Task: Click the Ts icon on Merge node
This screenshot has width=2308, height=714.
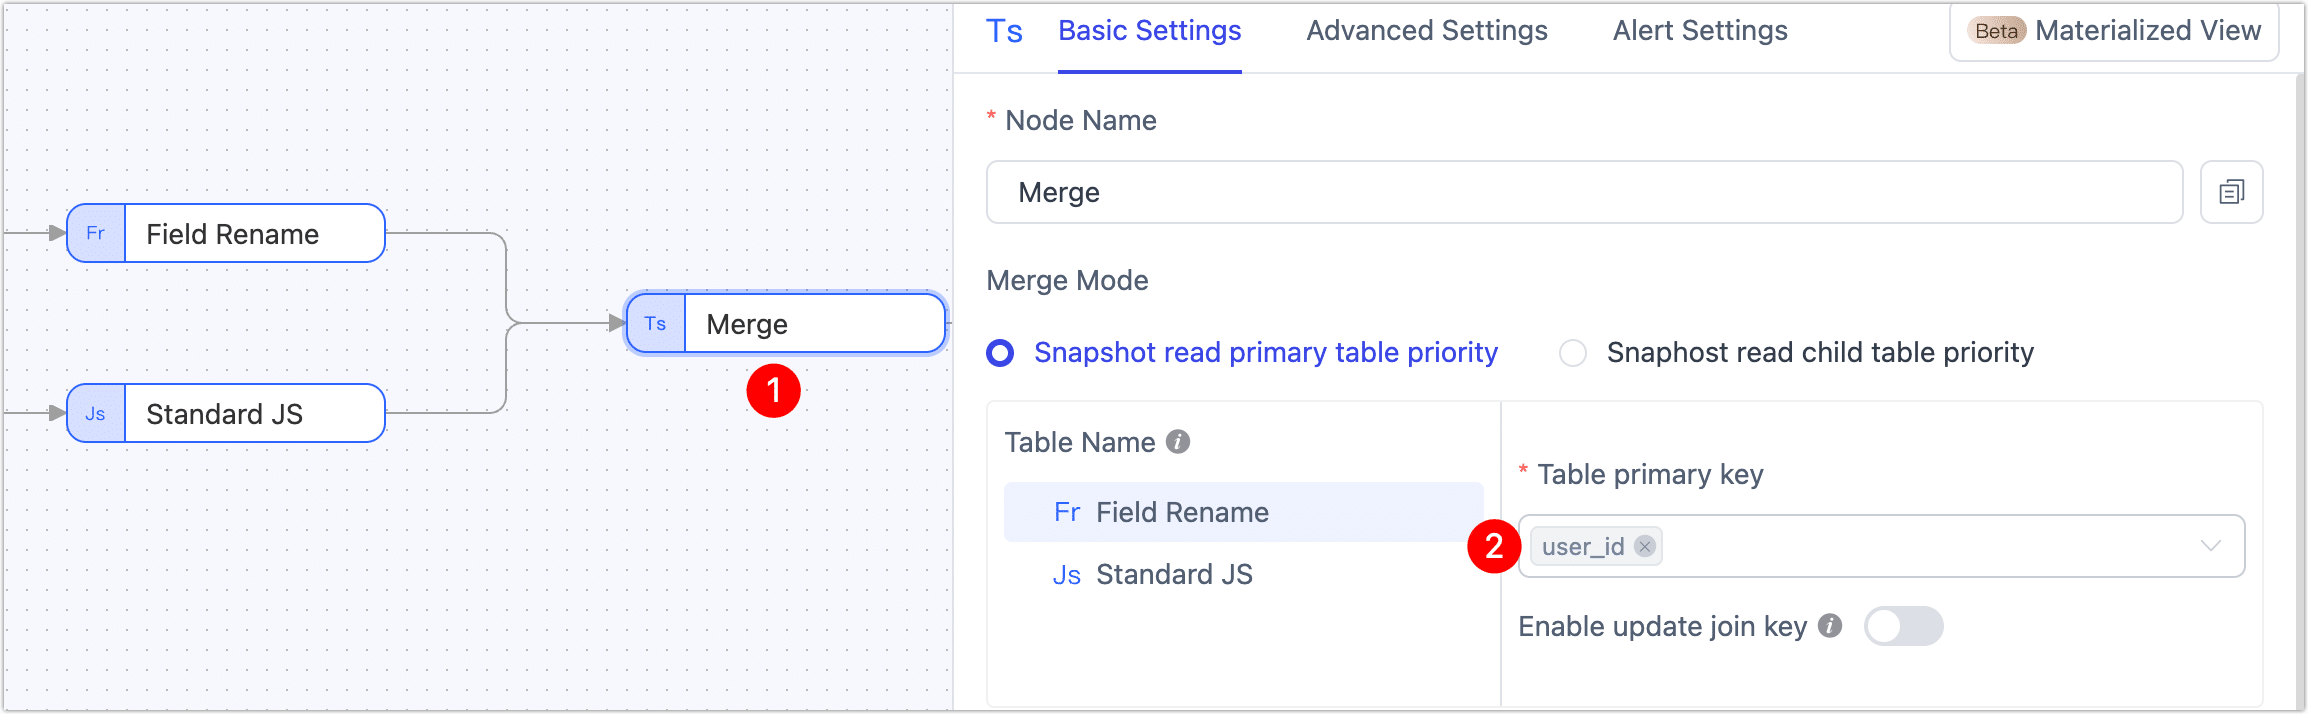Action: pyautogui.click(x=656, y=324)
